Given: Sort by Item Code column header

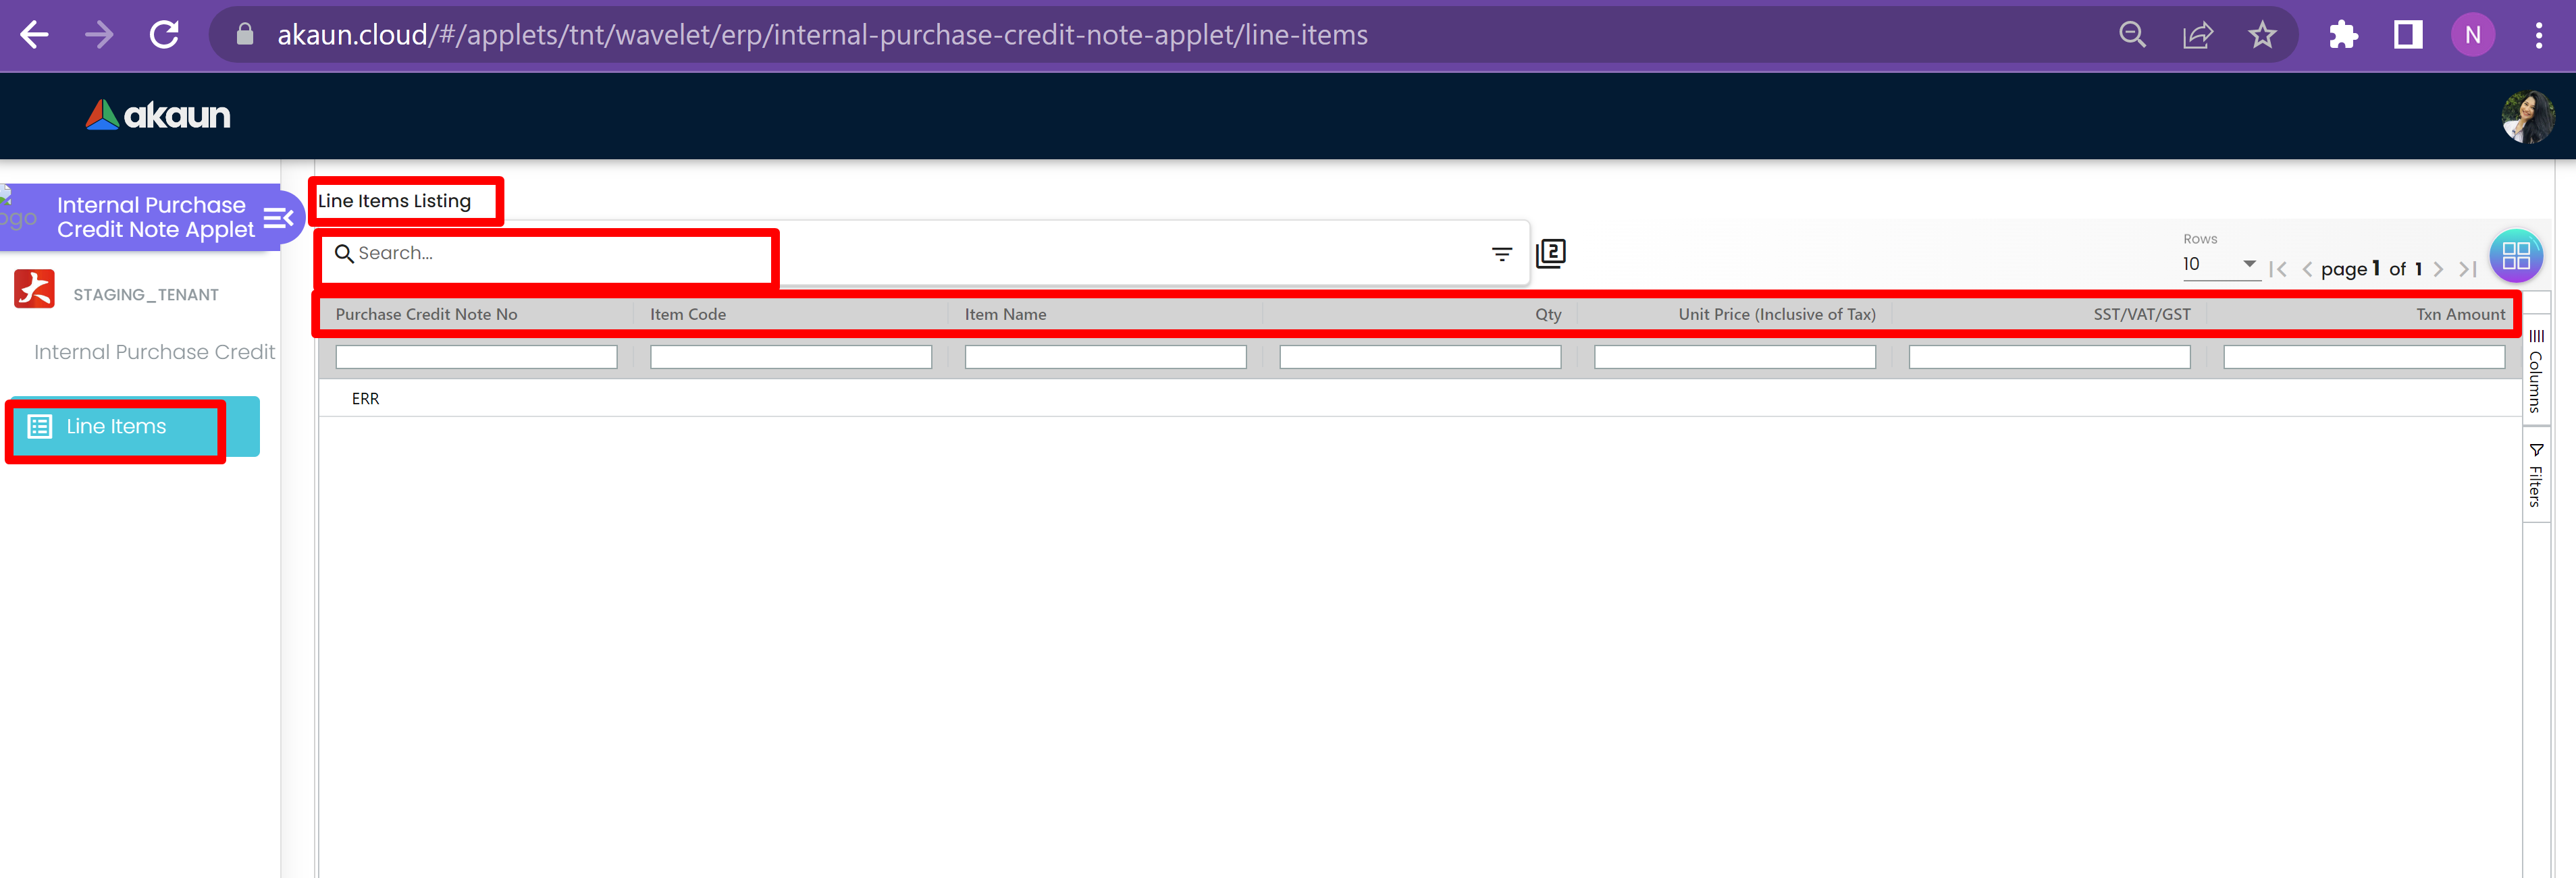Looking at the screenshot, I should tap(688, 314).
